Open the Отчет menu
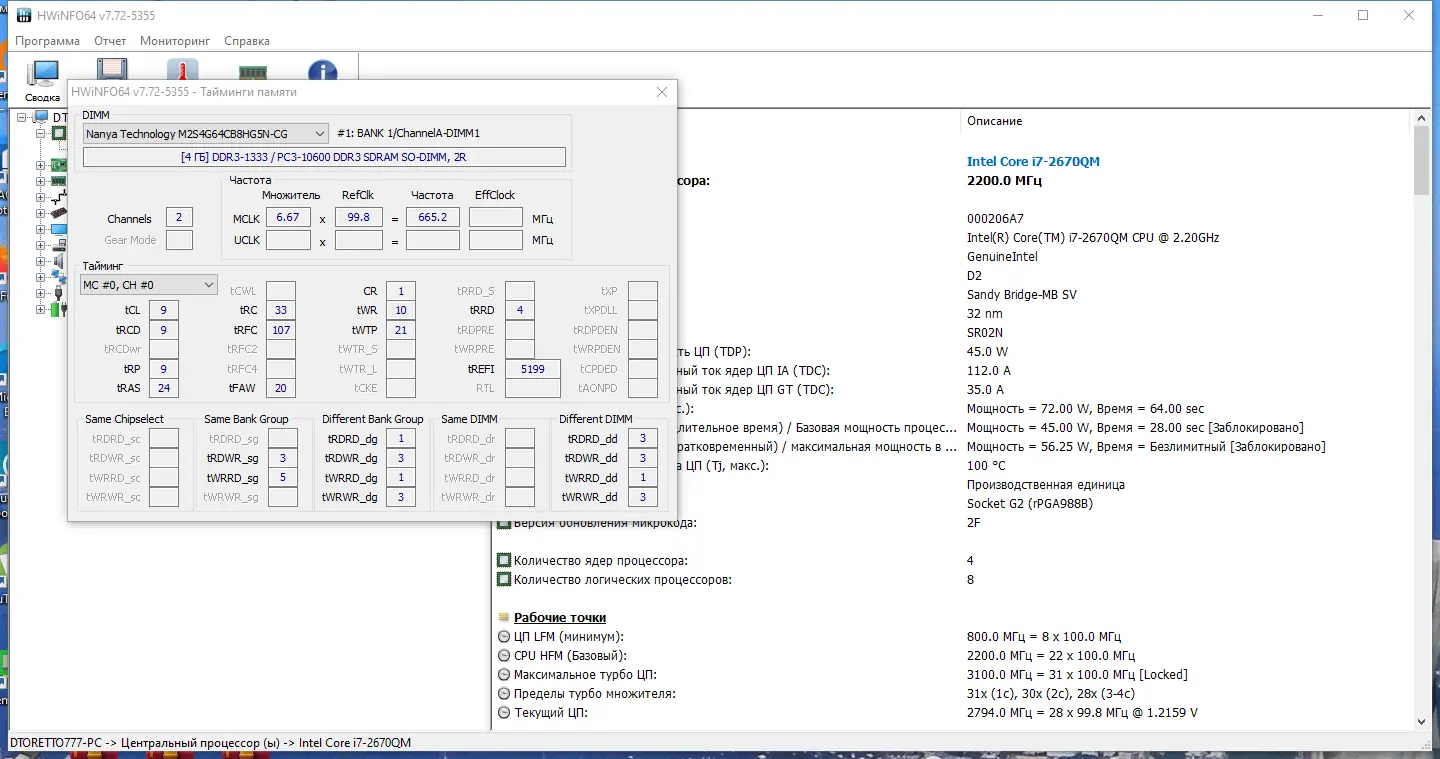 point(110,41)
